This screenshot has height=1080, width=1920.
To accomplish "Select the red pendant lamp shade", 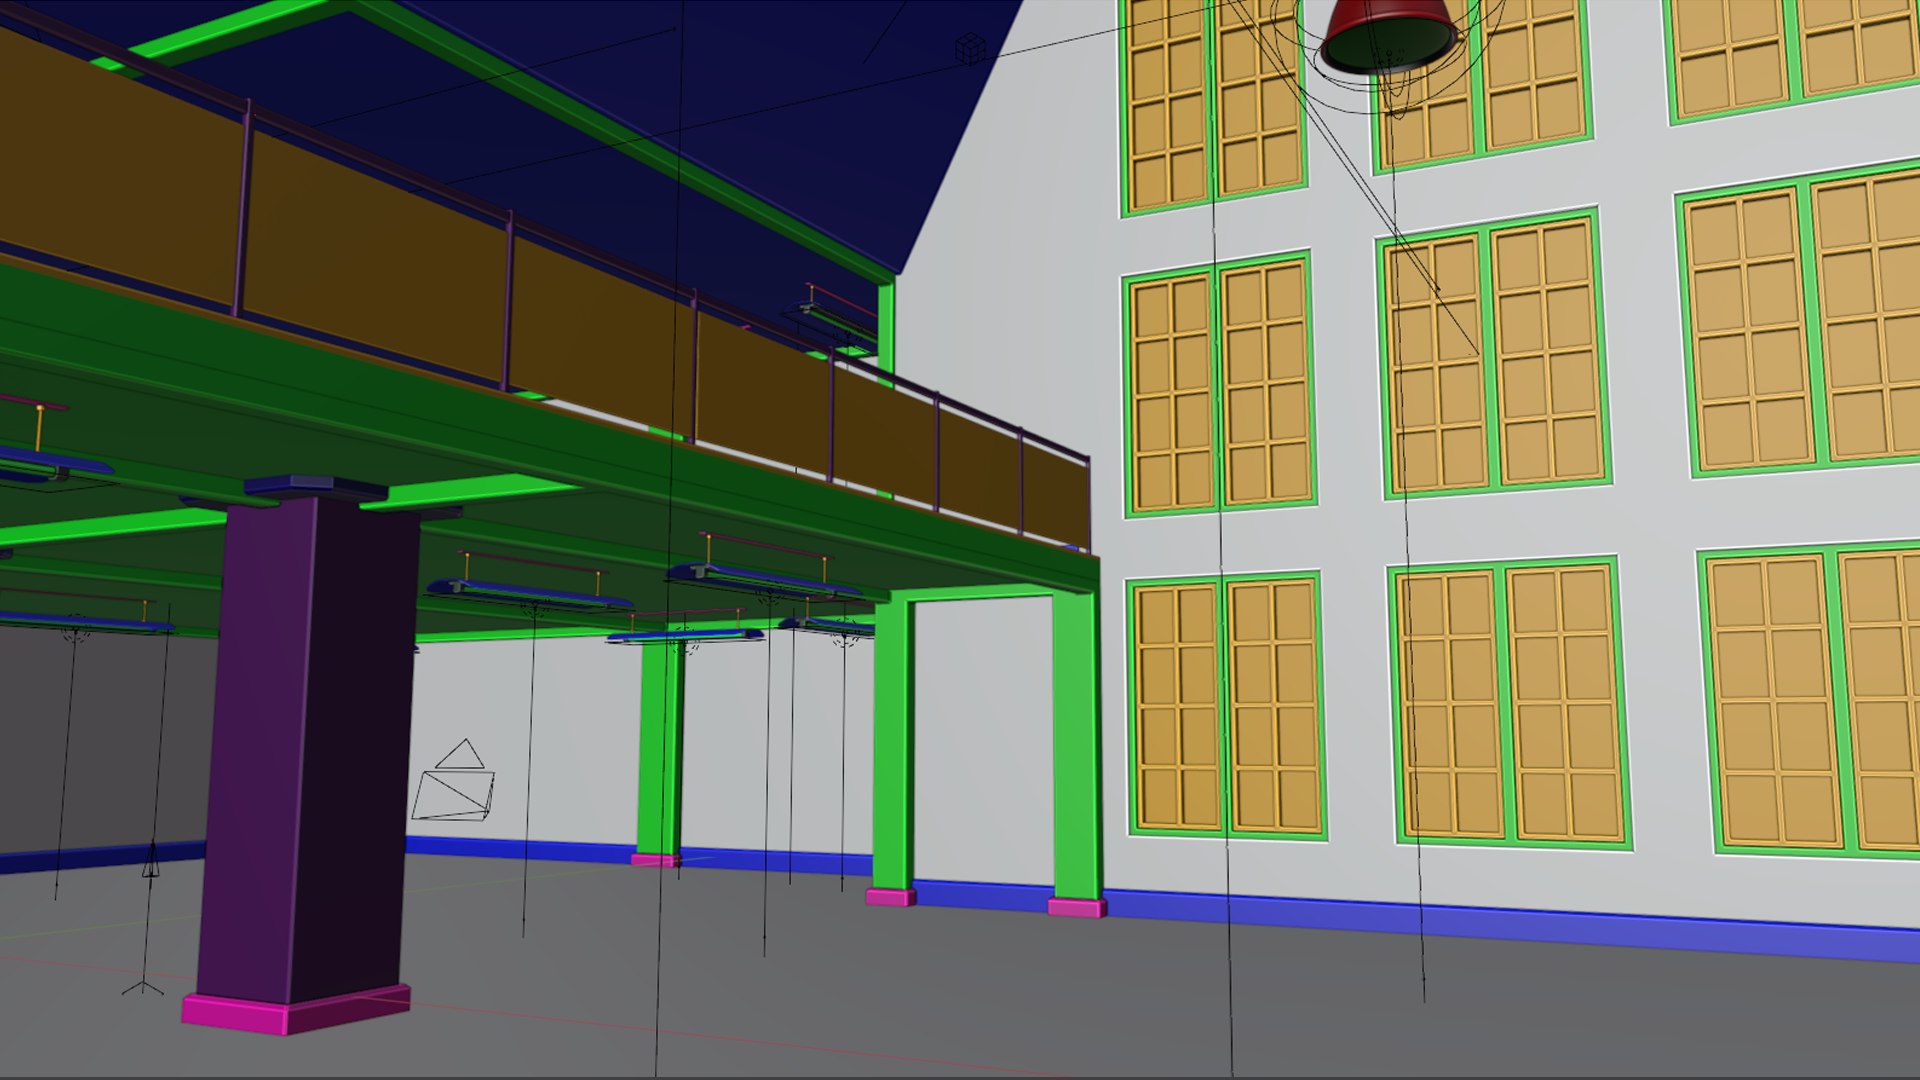I will click(1389, 35).
